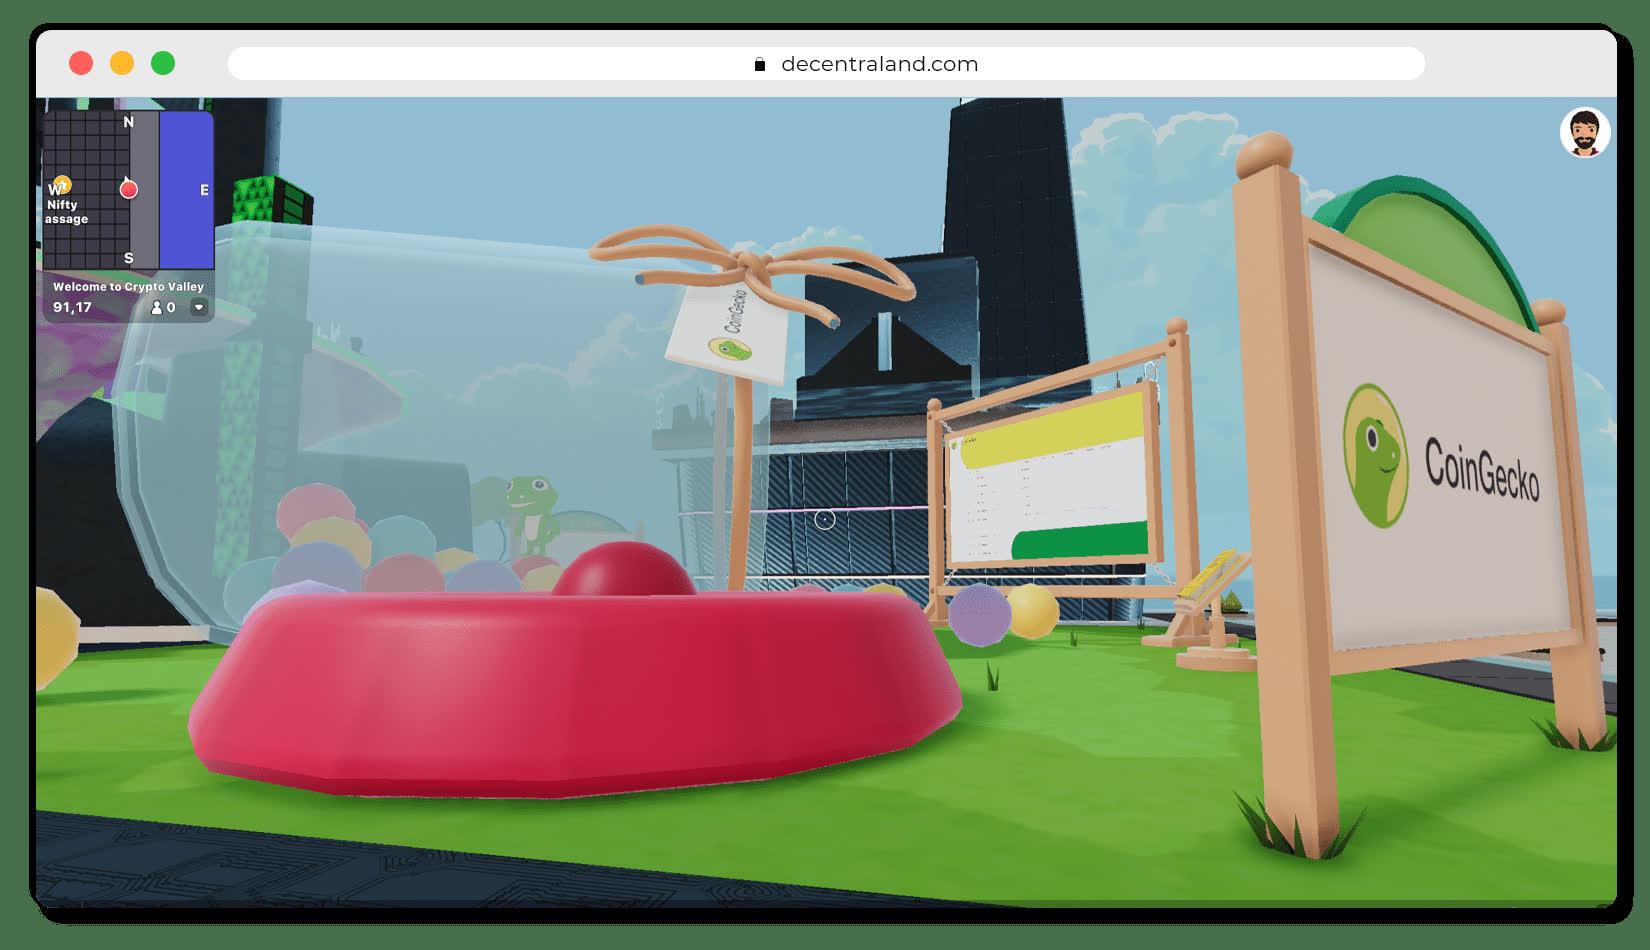Focus the decentraland.com address bar
1650x950 pixels.
[x=826, y=64]
